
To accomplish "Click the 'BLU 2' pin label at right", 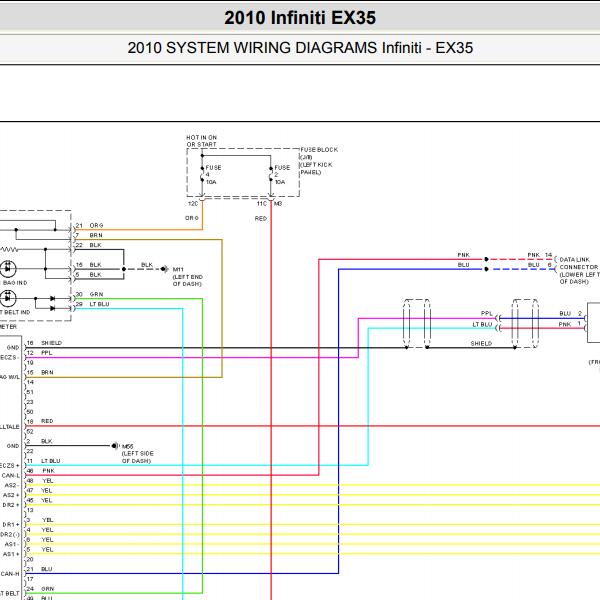I will pos(571,313).
